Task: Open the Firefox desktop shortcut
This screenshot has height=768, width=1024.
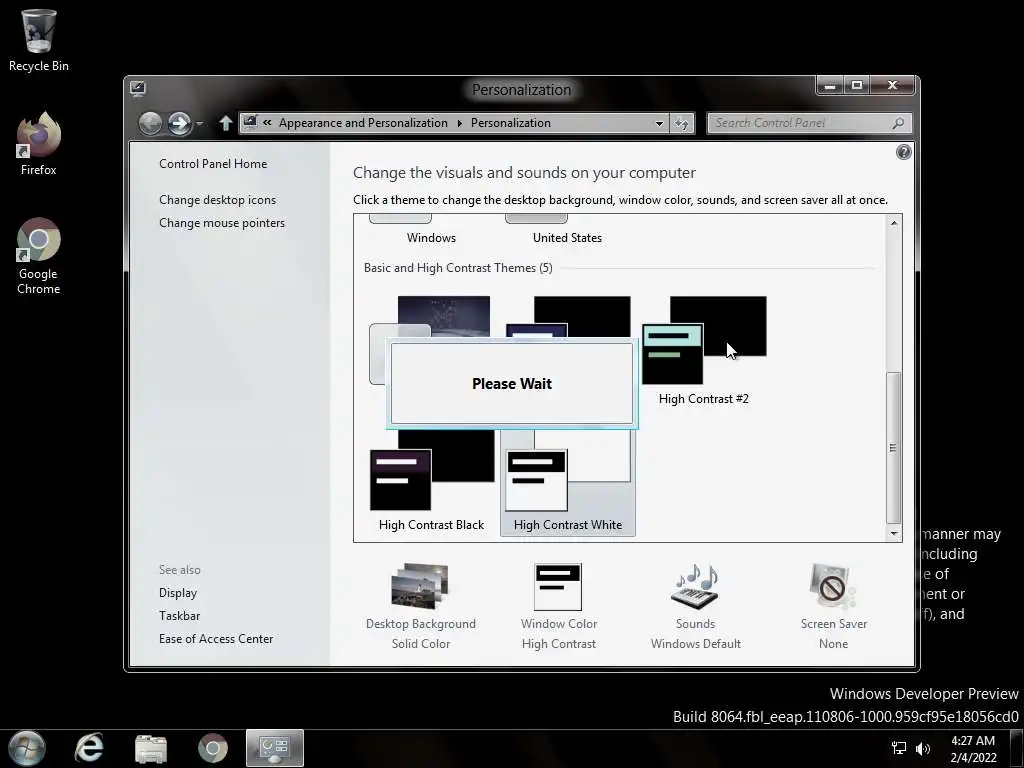Action: (x=39, y=144)
